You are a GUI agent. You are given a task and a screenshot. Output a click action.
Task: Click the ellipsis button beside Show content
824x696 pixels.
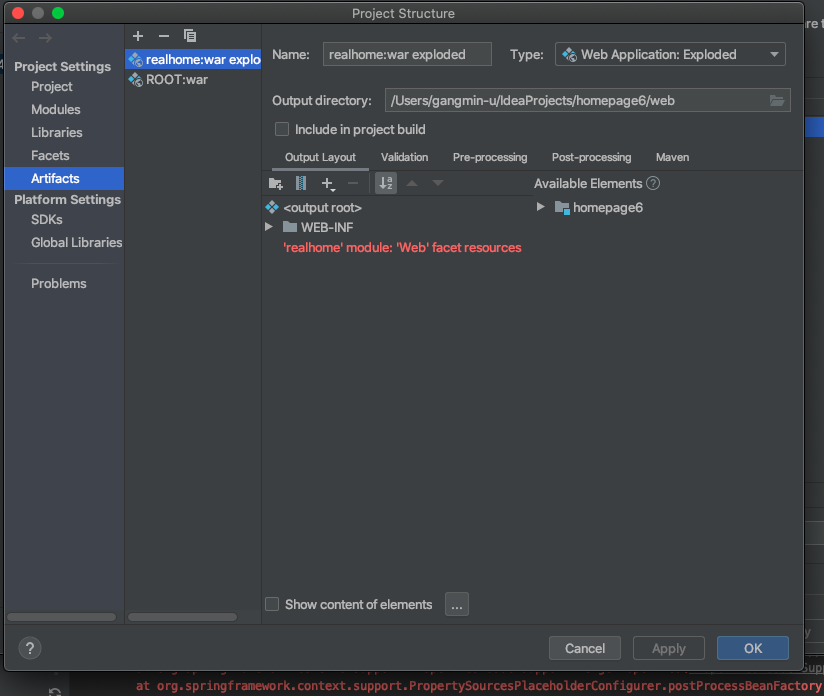tap(457, 605)
